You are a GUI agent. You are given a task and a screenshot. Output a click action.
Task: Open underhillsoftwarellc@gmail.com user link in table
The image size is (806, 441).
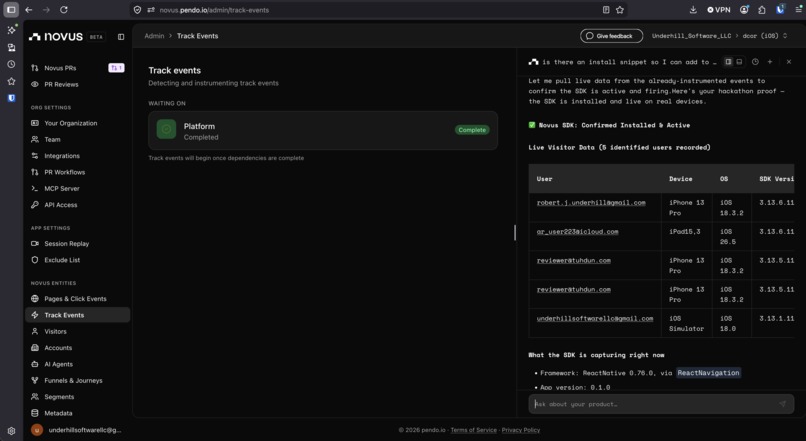point(595,319)
